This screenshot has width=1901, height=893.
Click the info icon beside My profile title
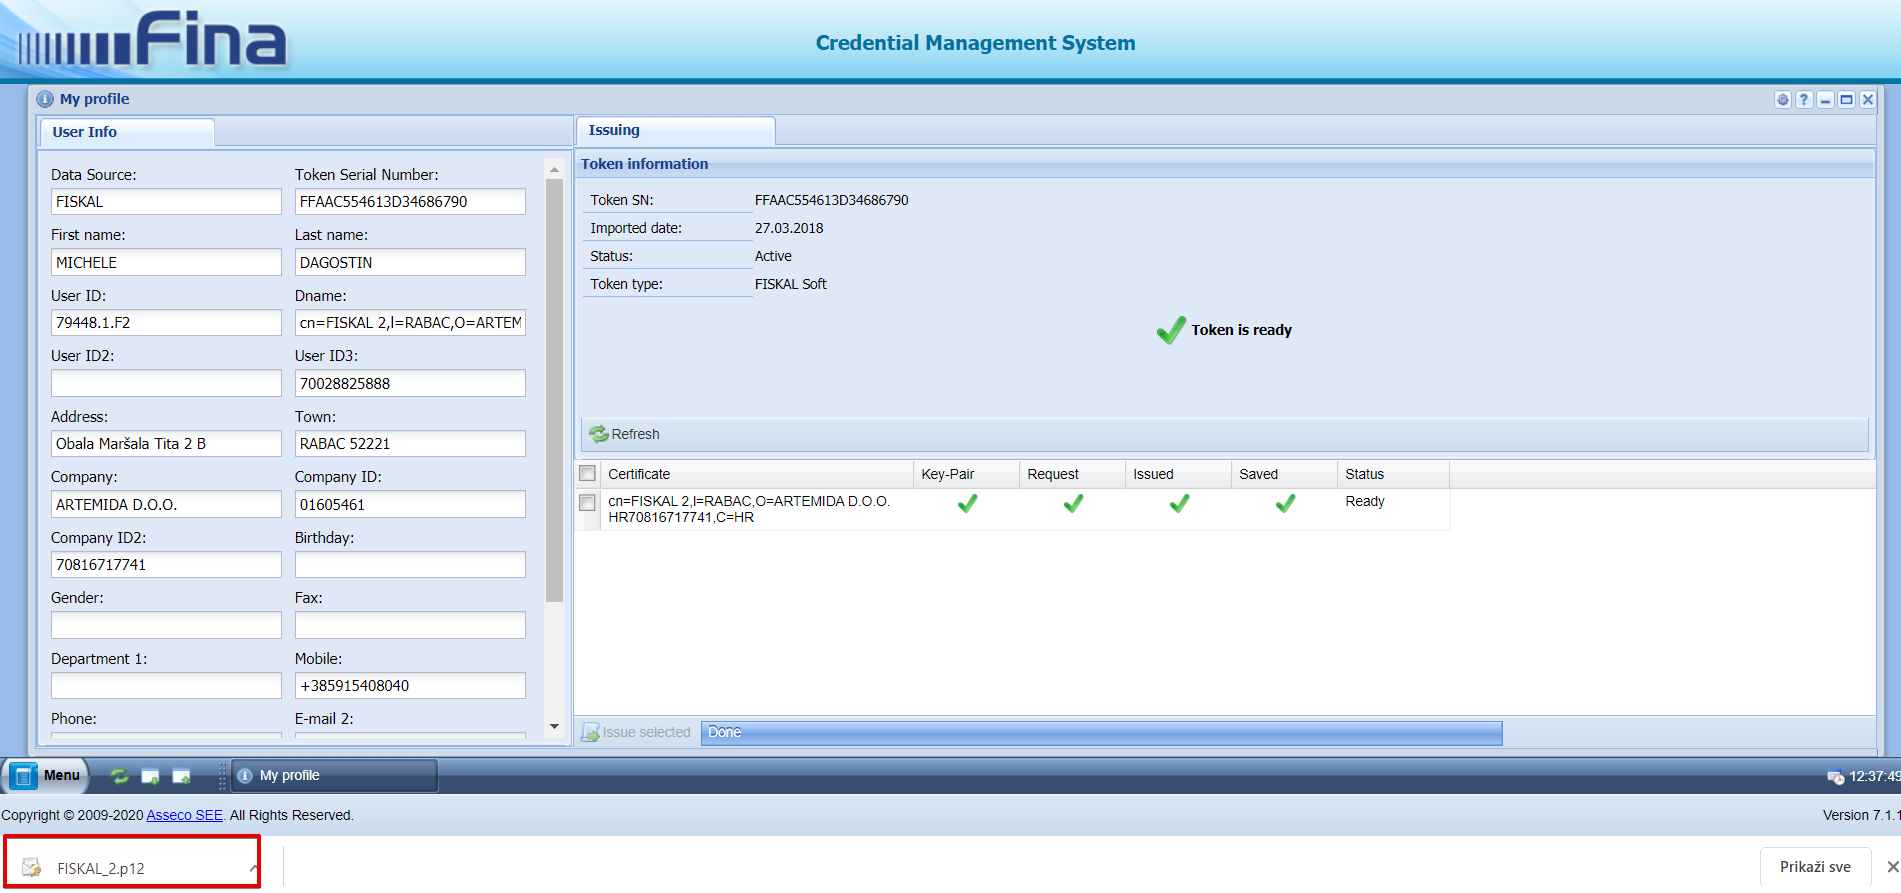coord(45,99)
